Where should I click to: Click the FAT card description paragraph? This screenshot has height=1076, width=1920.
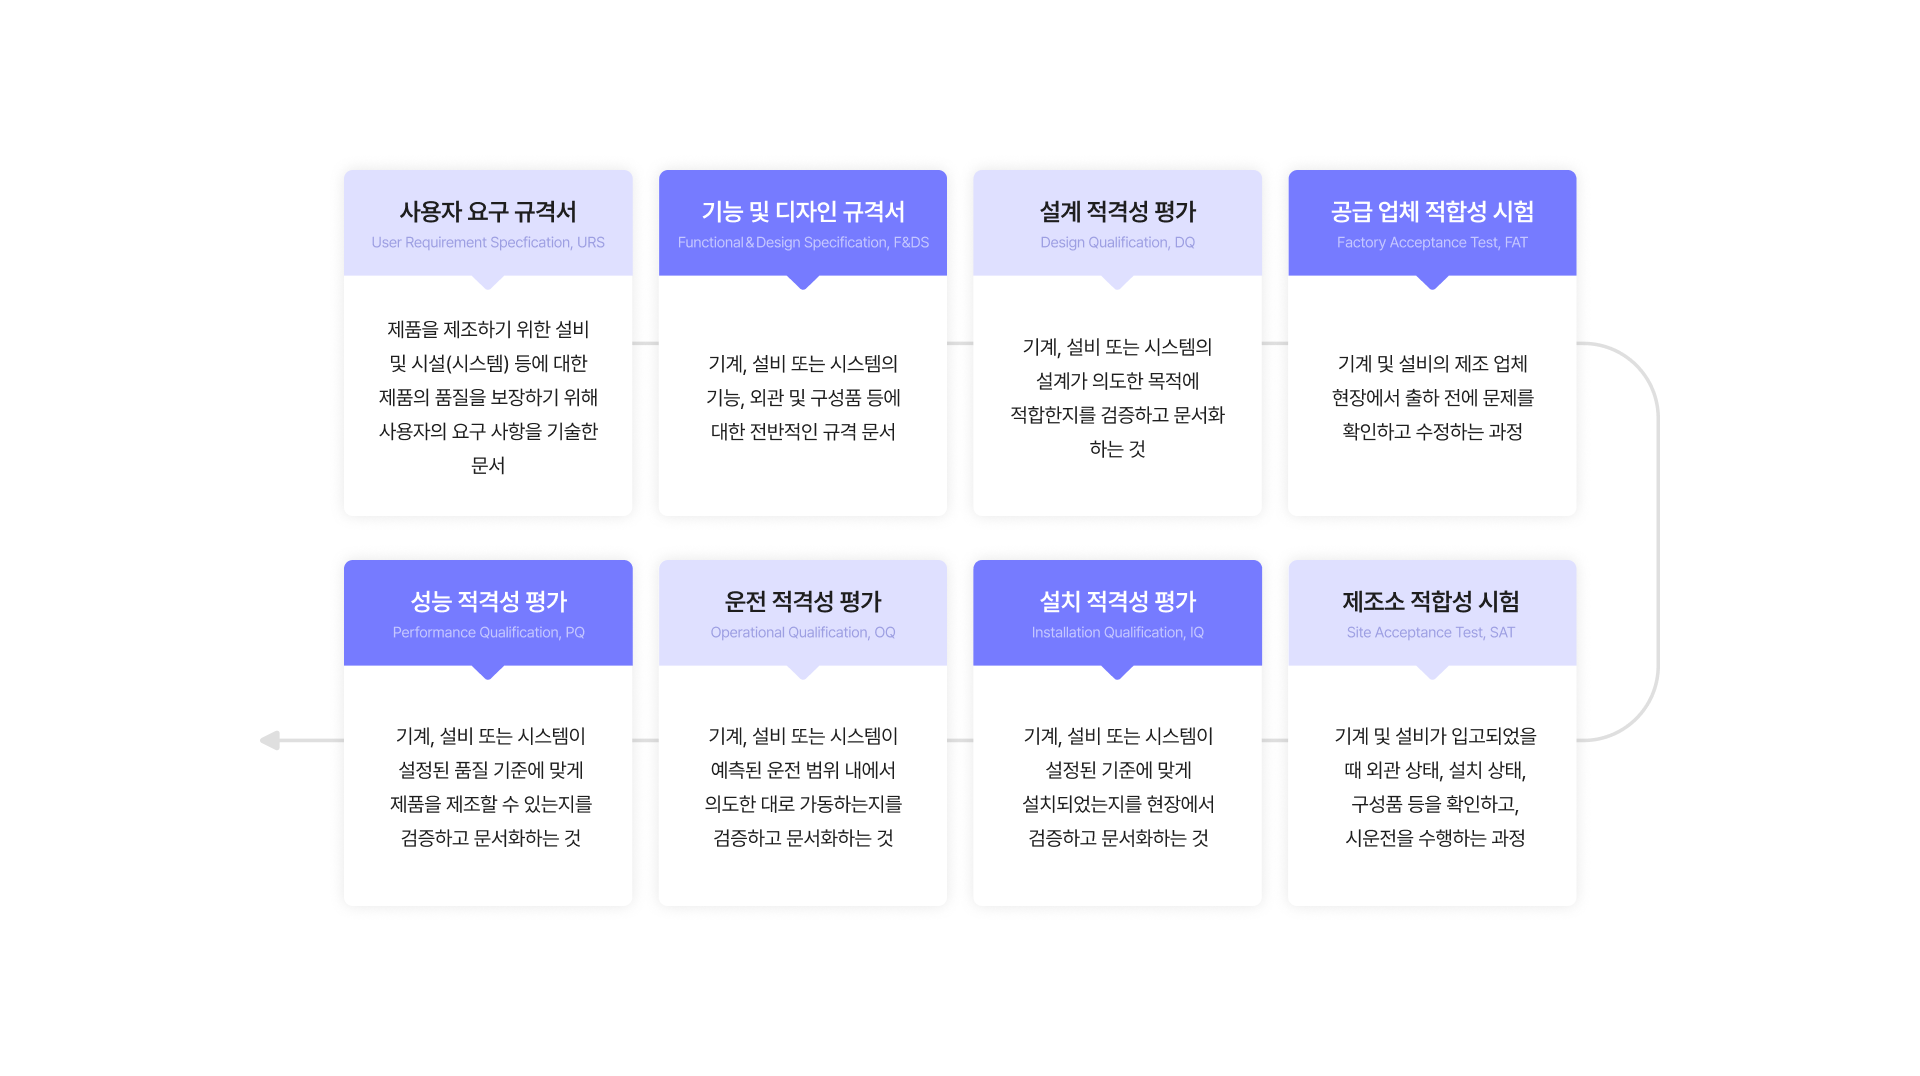point(1432,397)
